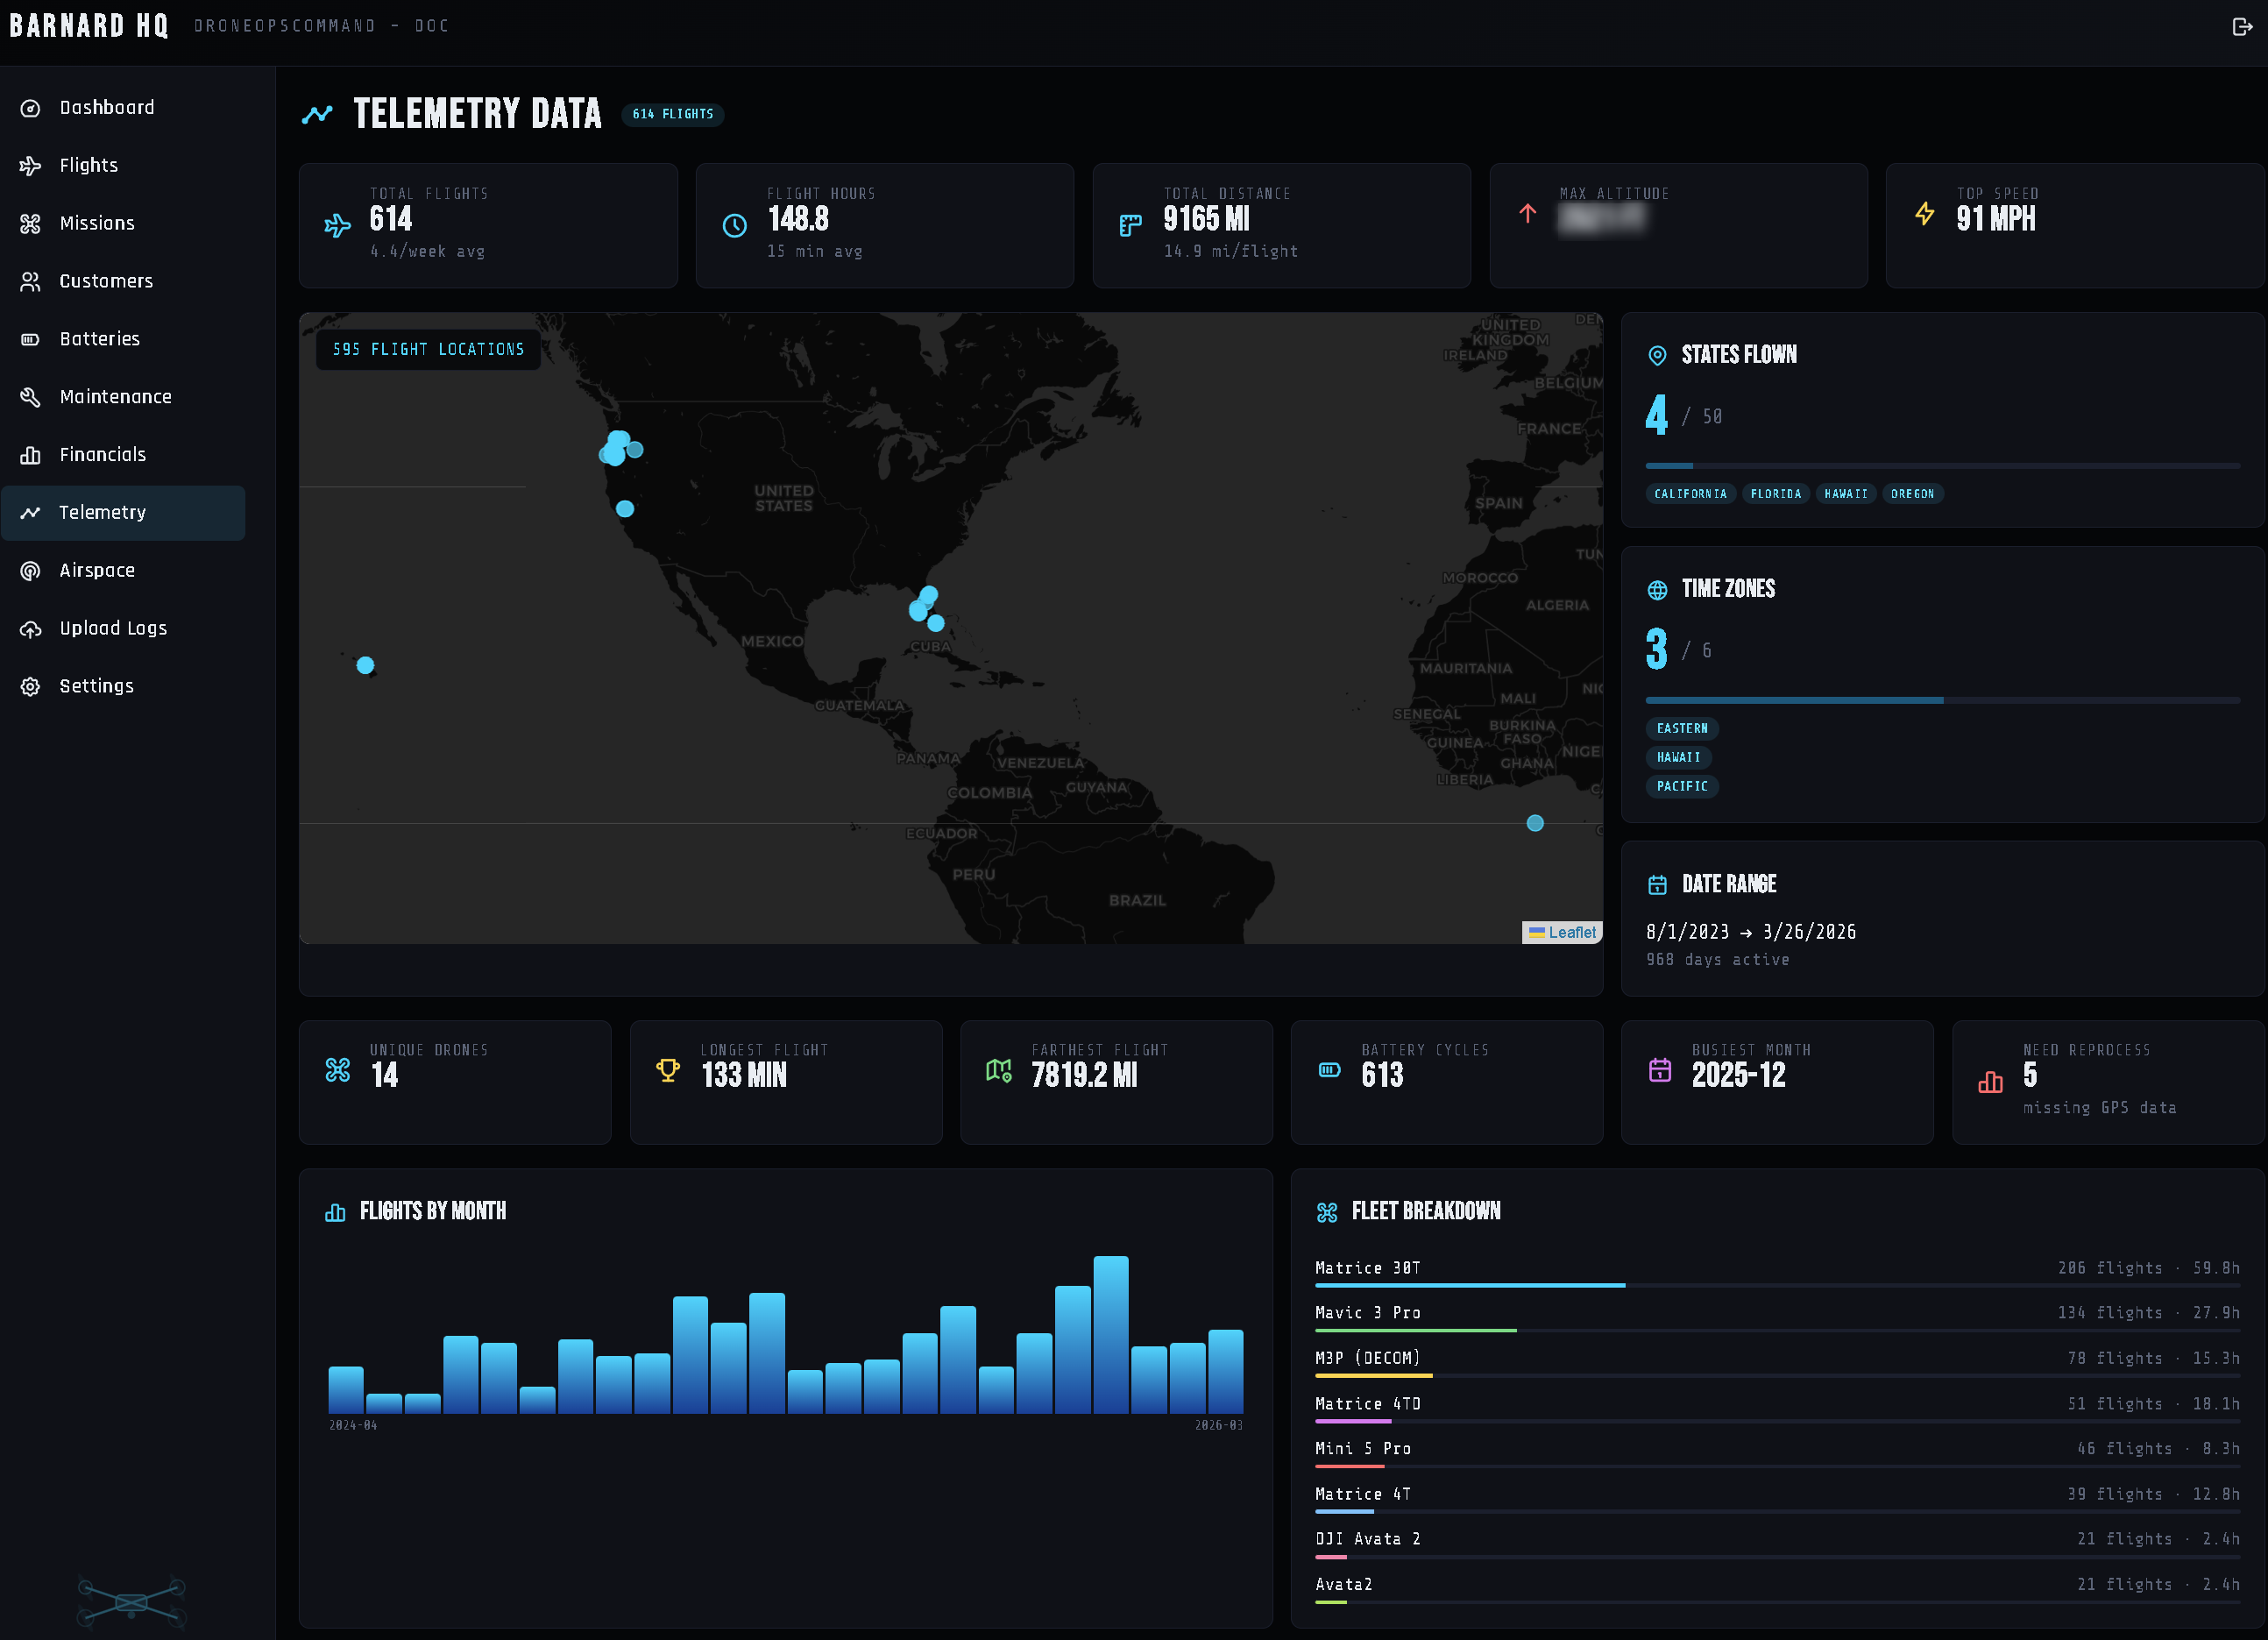Click the Total Flights airplane icon
Screen dimensions: 2268x1640
338,226
